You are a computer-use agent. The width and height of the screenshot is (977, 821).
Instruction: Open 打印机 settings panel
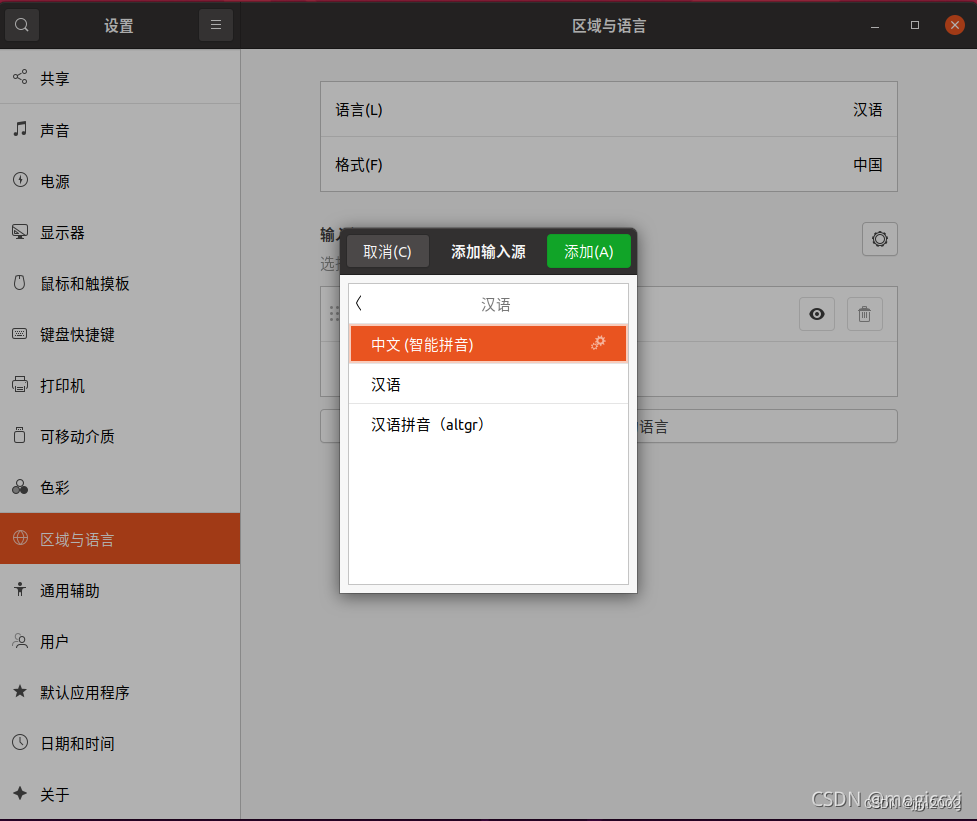click(120, 385)
